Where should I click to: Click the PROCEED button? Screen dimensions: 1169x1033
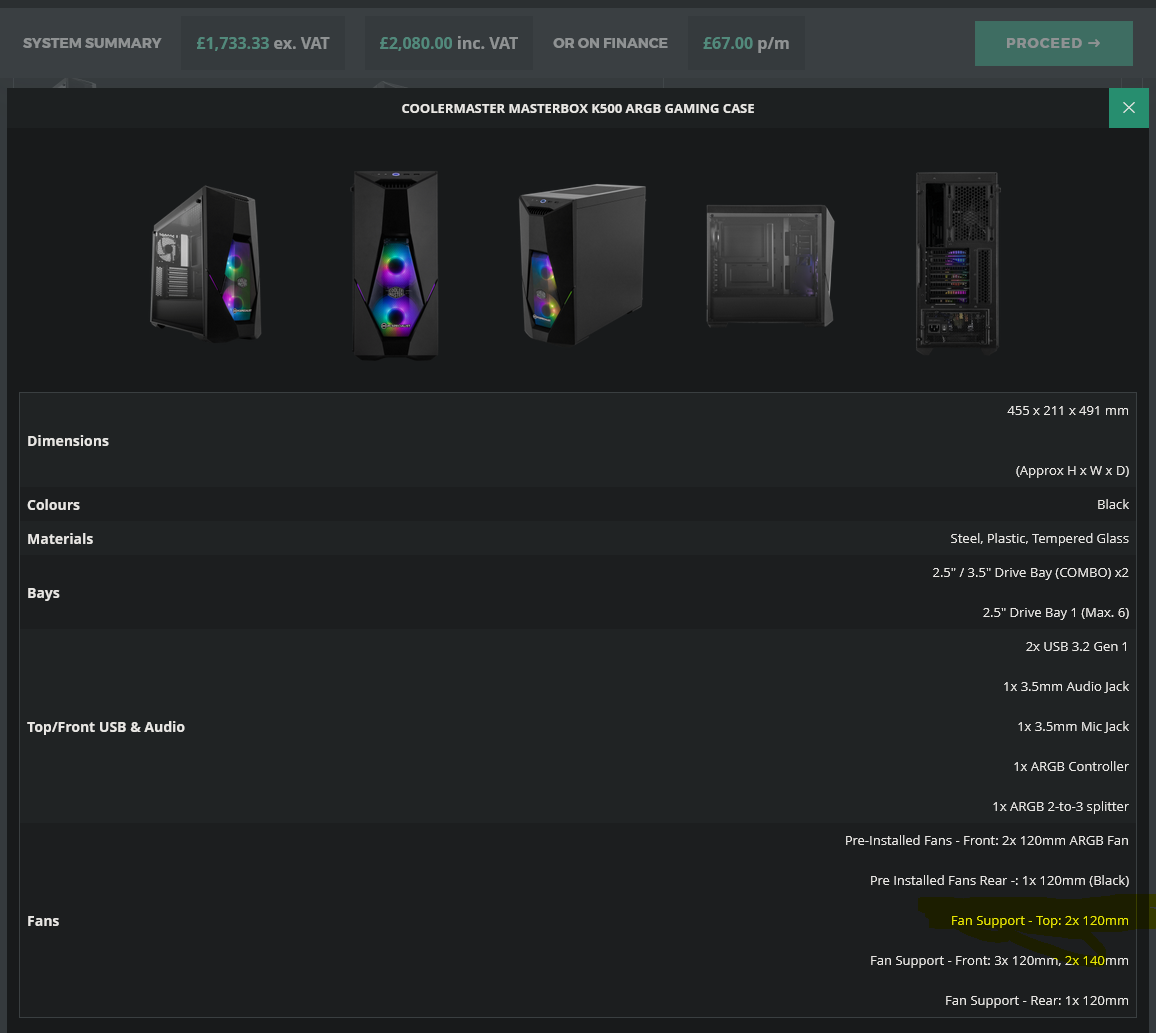(1053, 43)
